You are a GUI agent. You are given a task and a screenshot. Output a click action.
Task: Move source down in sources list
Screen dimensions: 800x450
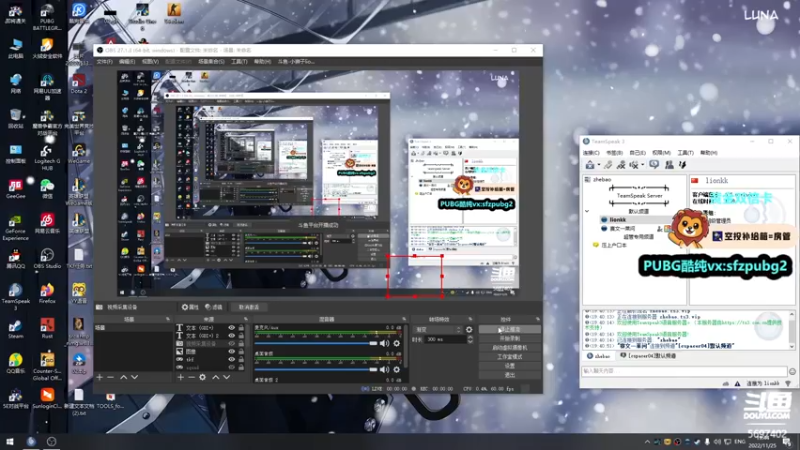pyautogui.click(x=227, y=377)
